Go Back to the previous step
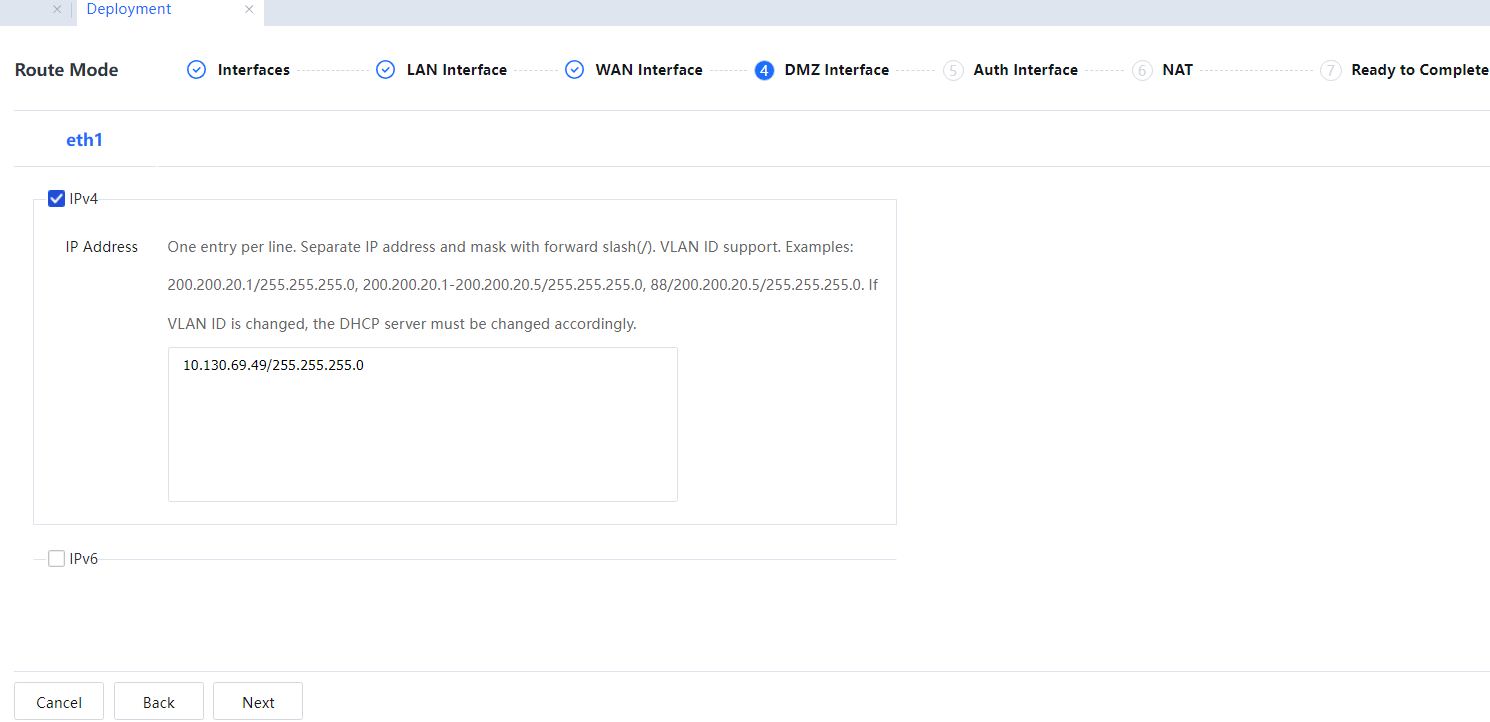The image size is (1490, 722). pyautogui.click(x=158, y=702)
